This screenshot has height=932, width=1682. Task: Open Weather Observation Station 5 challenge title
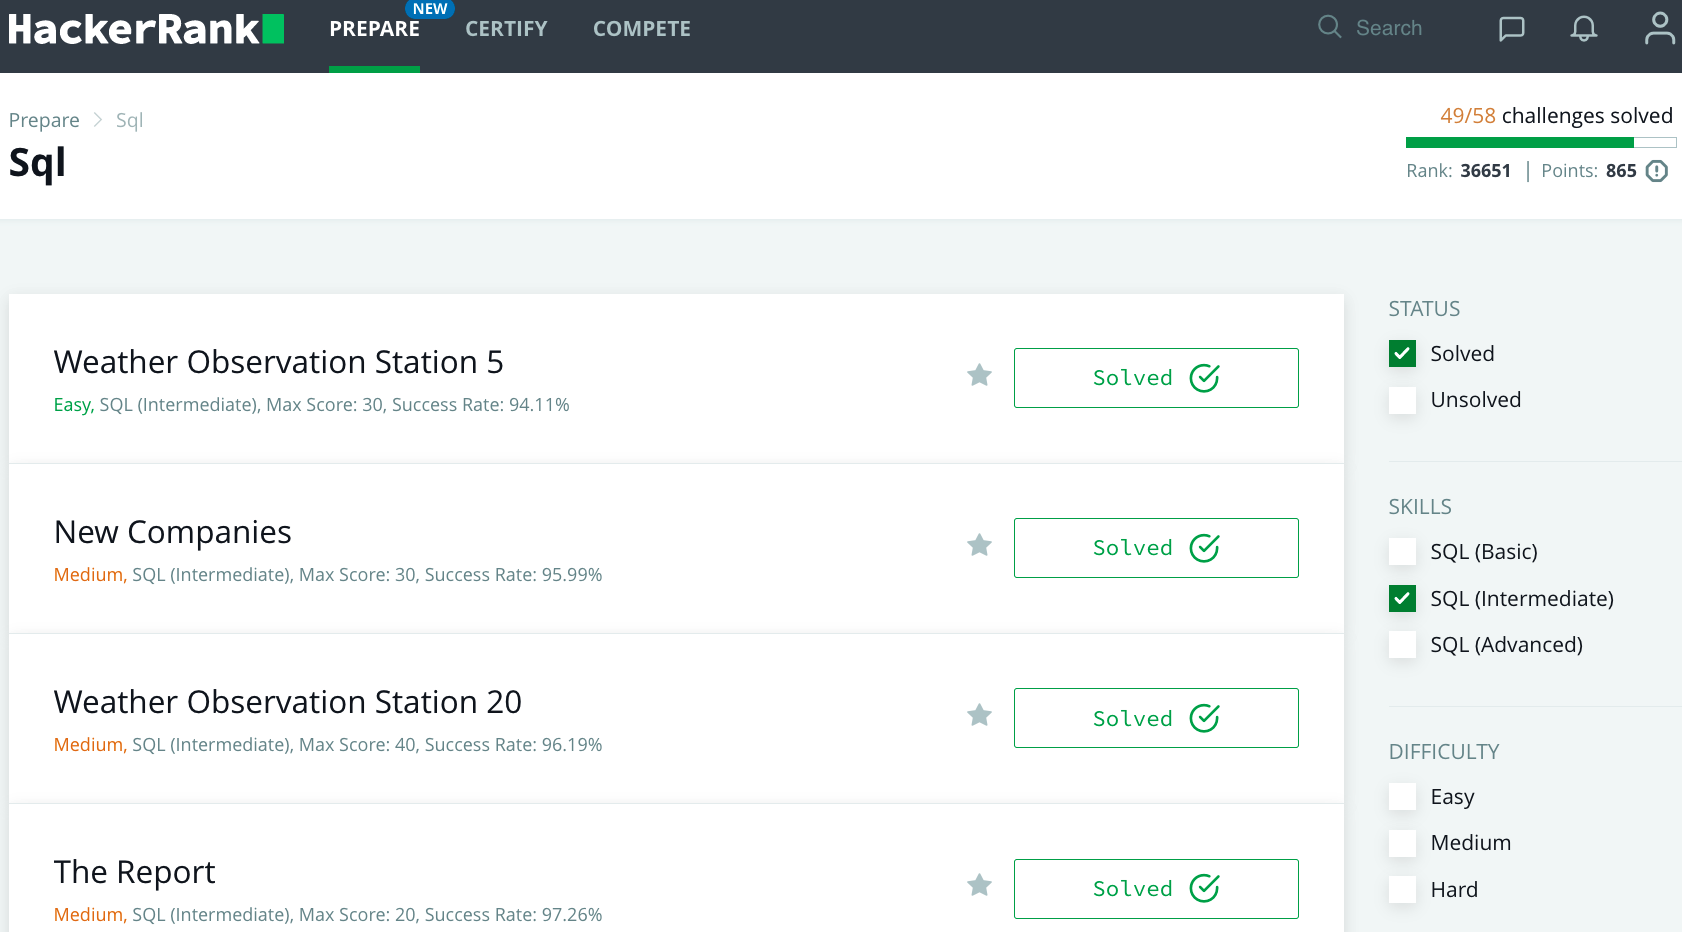tap(278, 362)
